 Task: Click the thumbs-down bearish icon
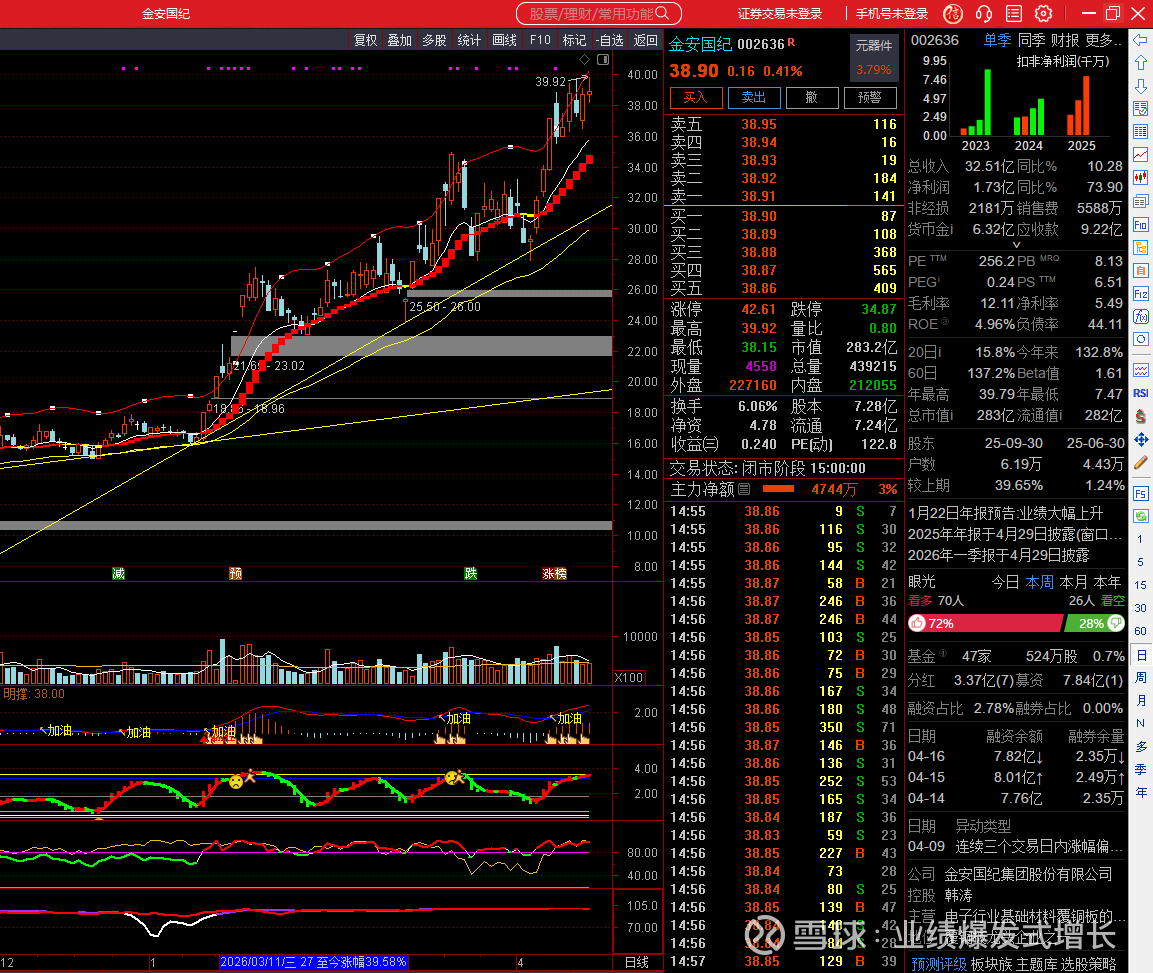(1115, 623)
